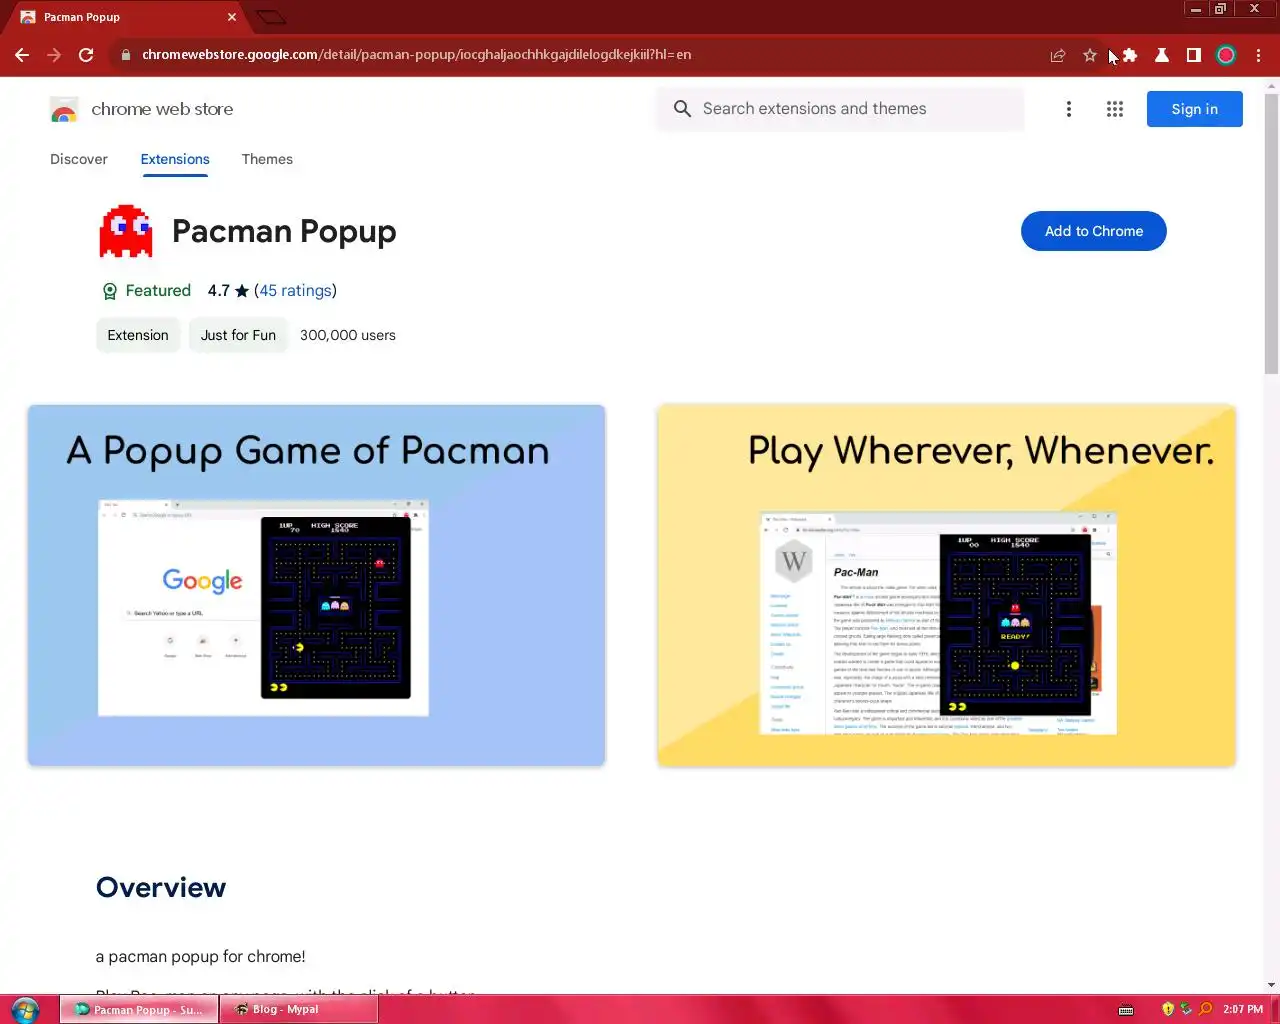The width and height of the screenshot is (1280, 1024).
Task: Open a new tab with the tab-strip button
Action: (271, 17)
